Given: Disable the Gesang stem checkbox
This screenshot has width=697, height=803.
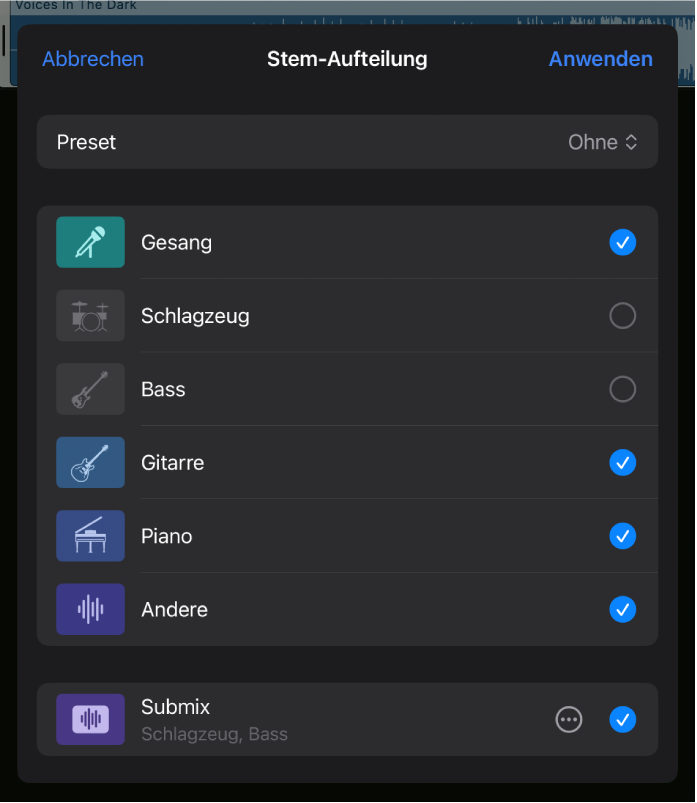Looking at the screenshot, I should tap(622, 242).
